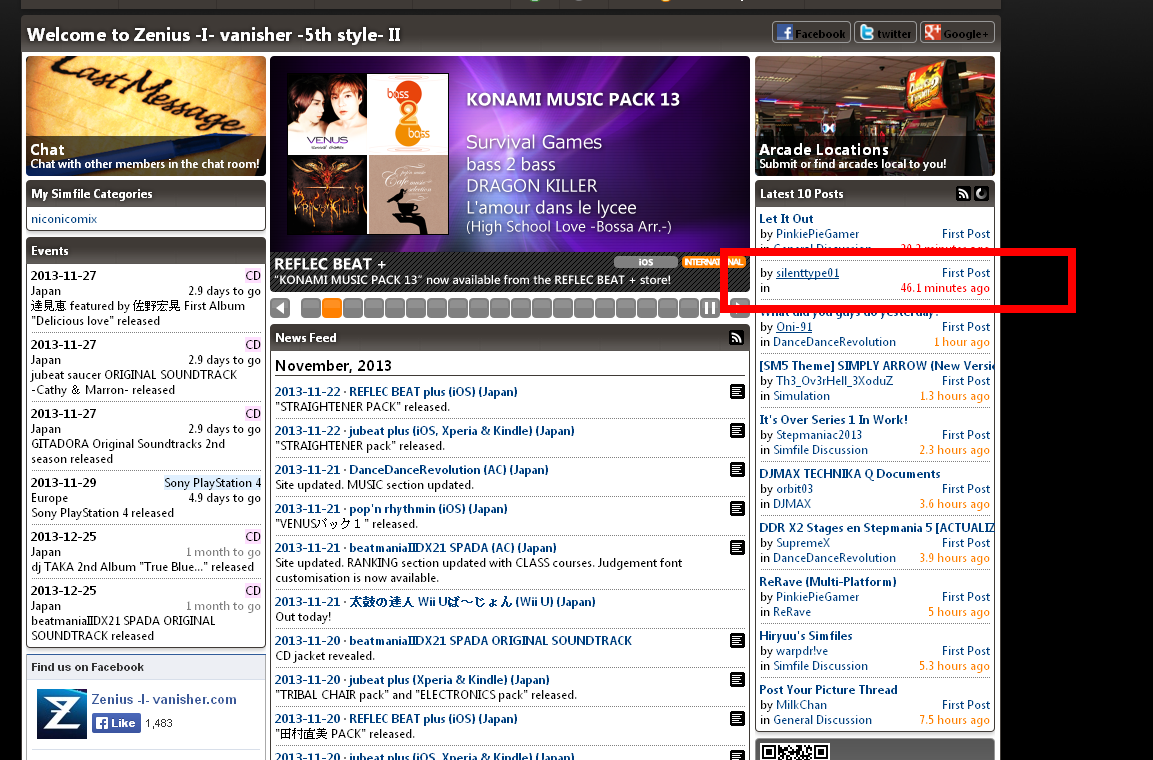Viewport: 1153px width, 760px height.
Task: Toggle the moon icon in Latest 10 Posts header
Action: (x=981, y=193)
